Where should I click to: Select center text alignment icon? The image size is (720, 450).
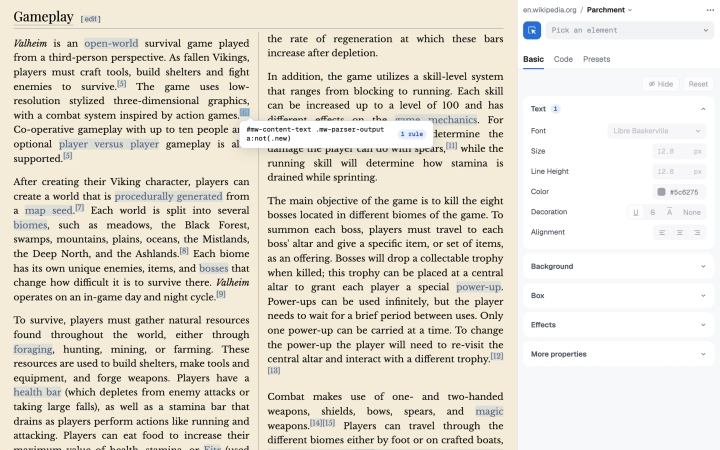(x=679, y=232)
